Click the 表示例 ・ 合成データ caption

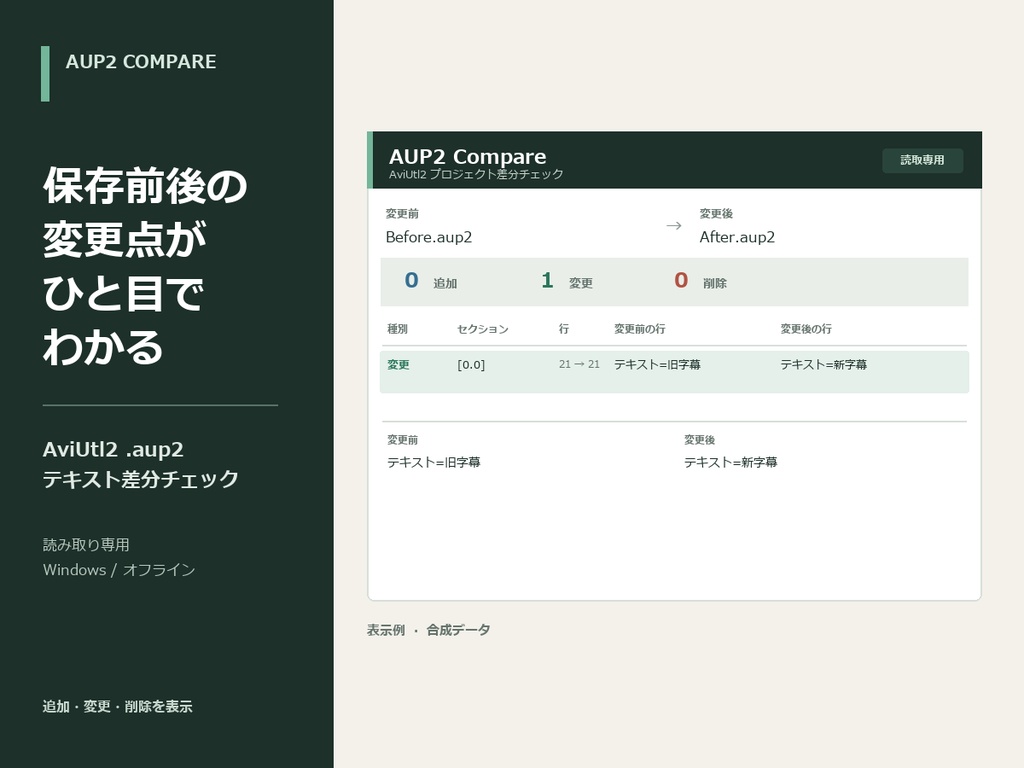(x=428, y=630)
